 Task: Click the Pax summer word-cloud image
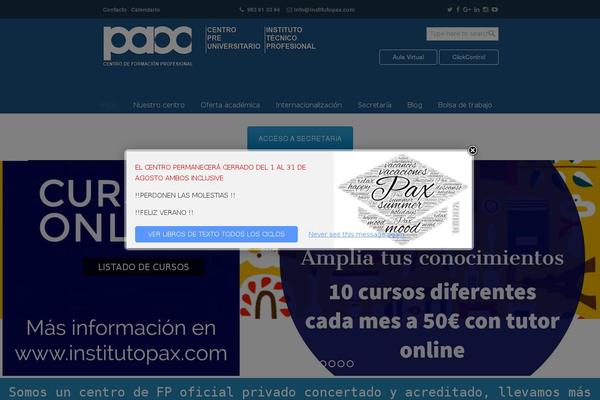(x=402, y=199)
